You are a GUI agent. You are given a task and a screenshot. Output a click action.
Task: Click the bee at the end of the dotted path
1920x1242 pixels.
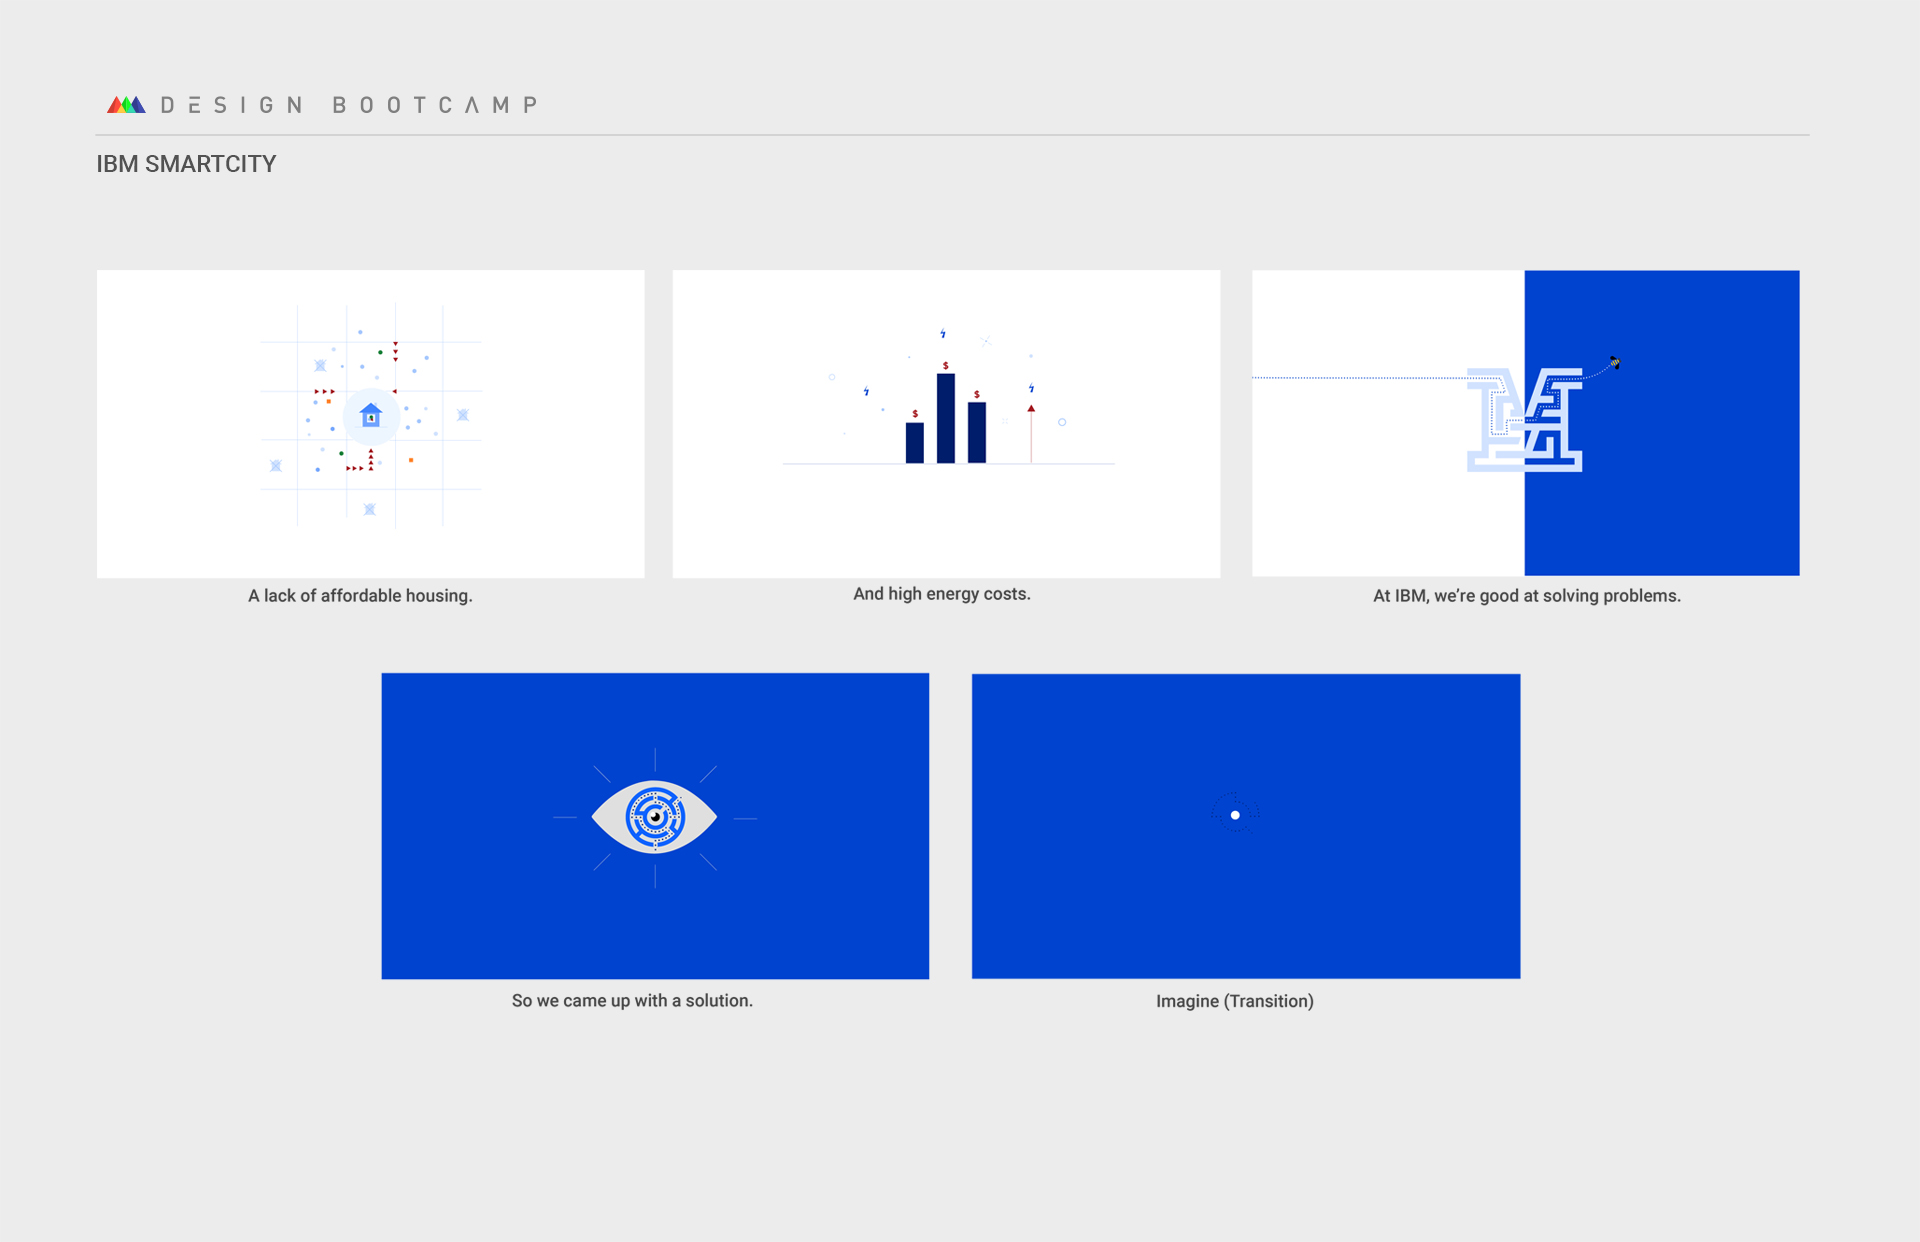coord(1614,362)
